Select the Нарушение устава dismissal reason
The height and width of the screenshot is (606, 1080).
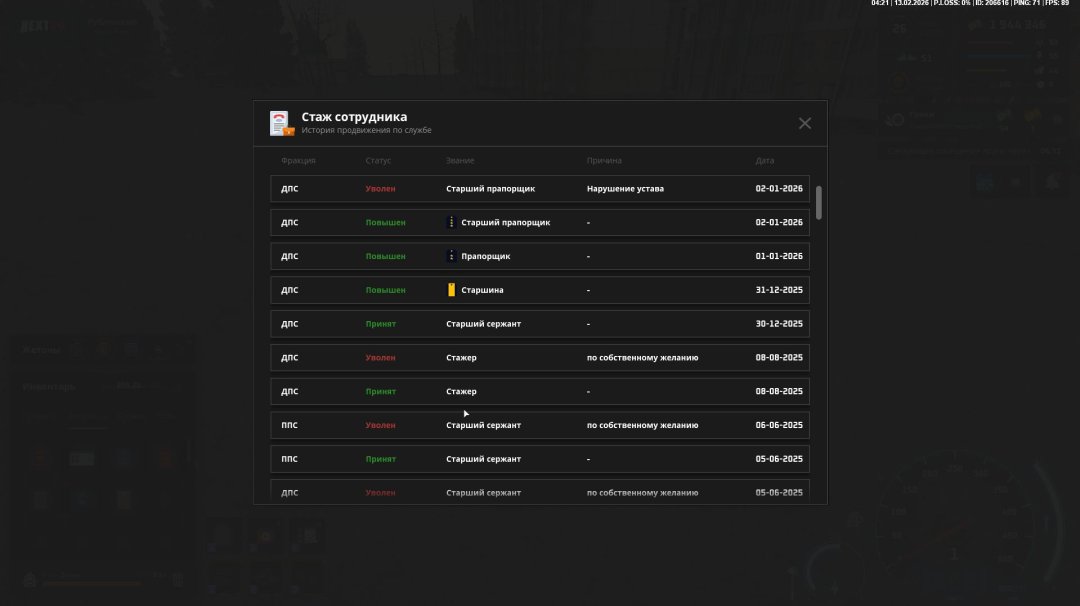point(625,188)
